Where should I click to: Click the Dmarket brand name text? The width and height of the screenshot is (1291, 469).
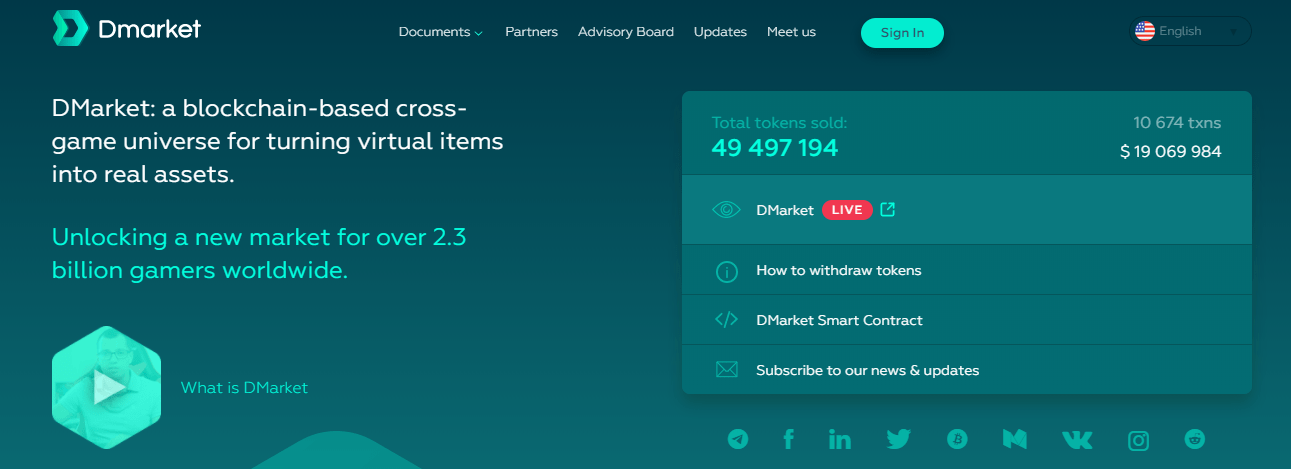pos(149,30)
